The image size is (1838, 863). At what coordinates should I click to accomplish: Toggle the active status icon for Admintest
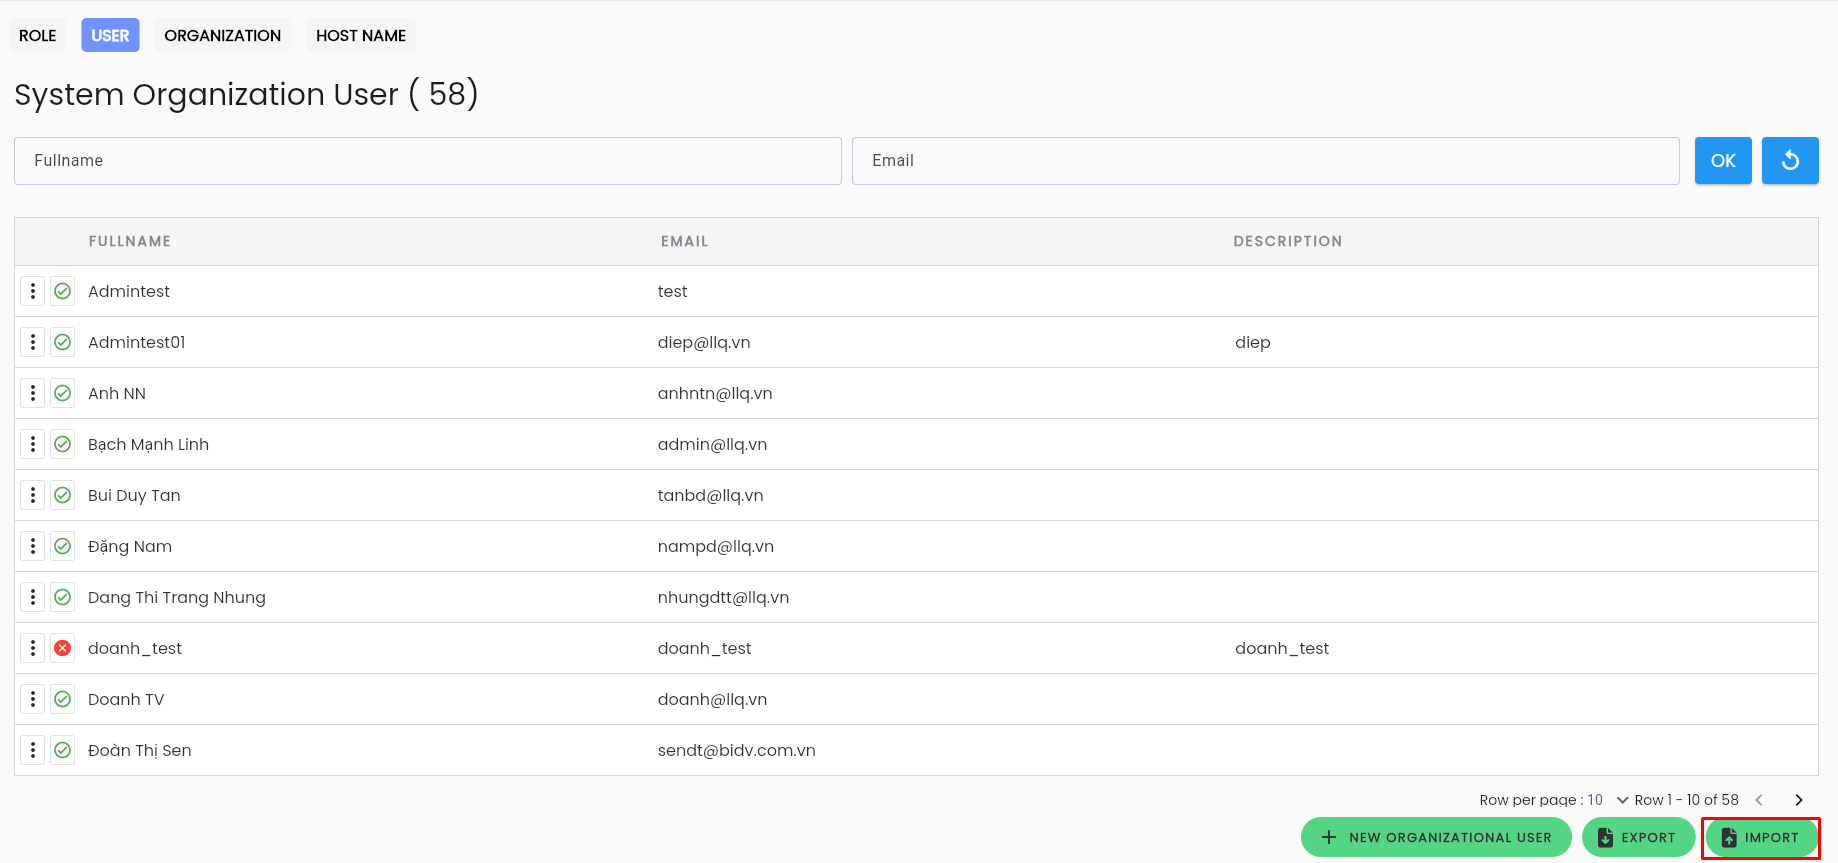coord(63,291)
